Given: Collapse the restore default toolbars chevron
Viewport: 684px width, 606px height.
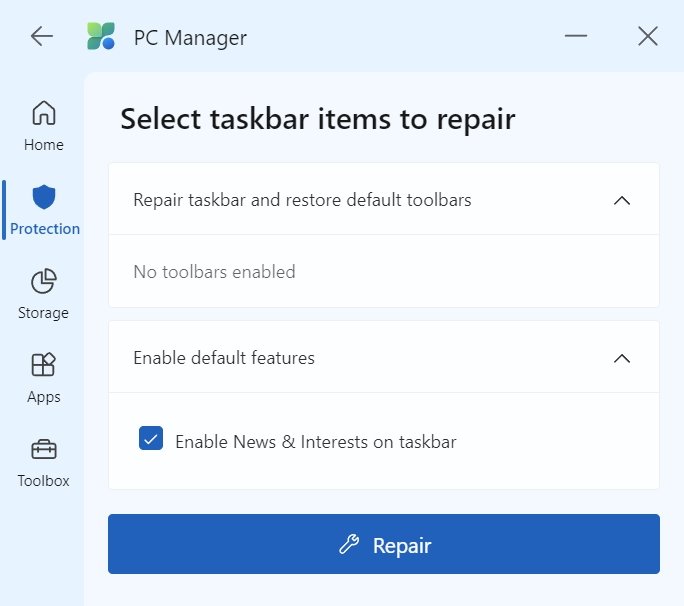Looking at the screenshot, I should [x=621, y=200].
